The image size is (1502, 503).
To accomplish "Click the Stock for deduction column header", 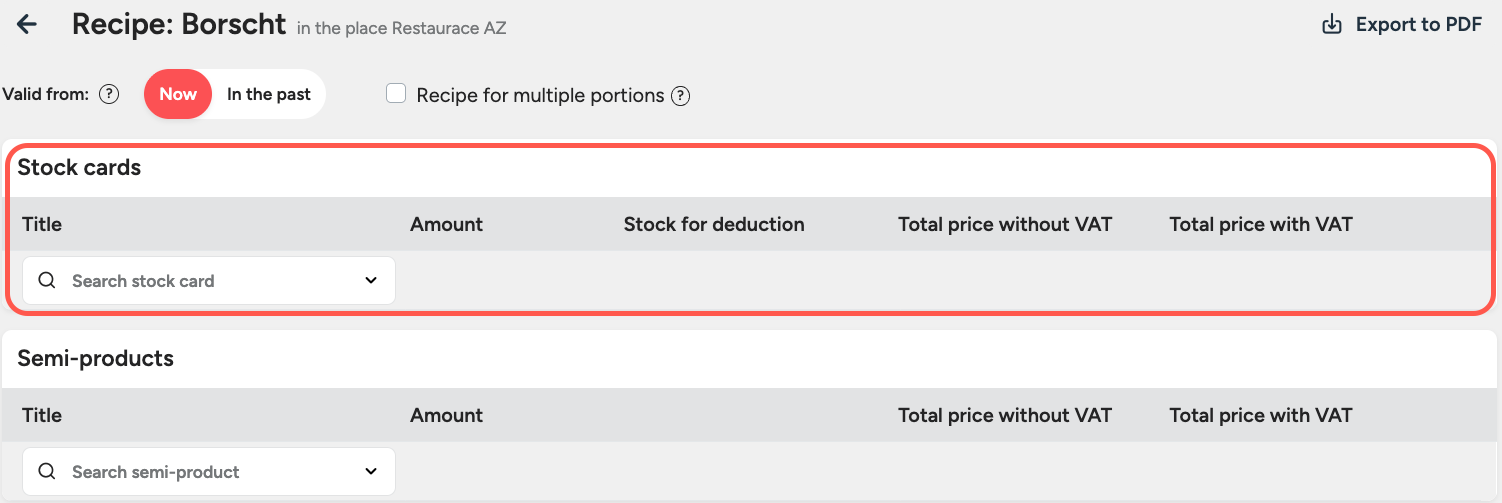I will (714, 224).
